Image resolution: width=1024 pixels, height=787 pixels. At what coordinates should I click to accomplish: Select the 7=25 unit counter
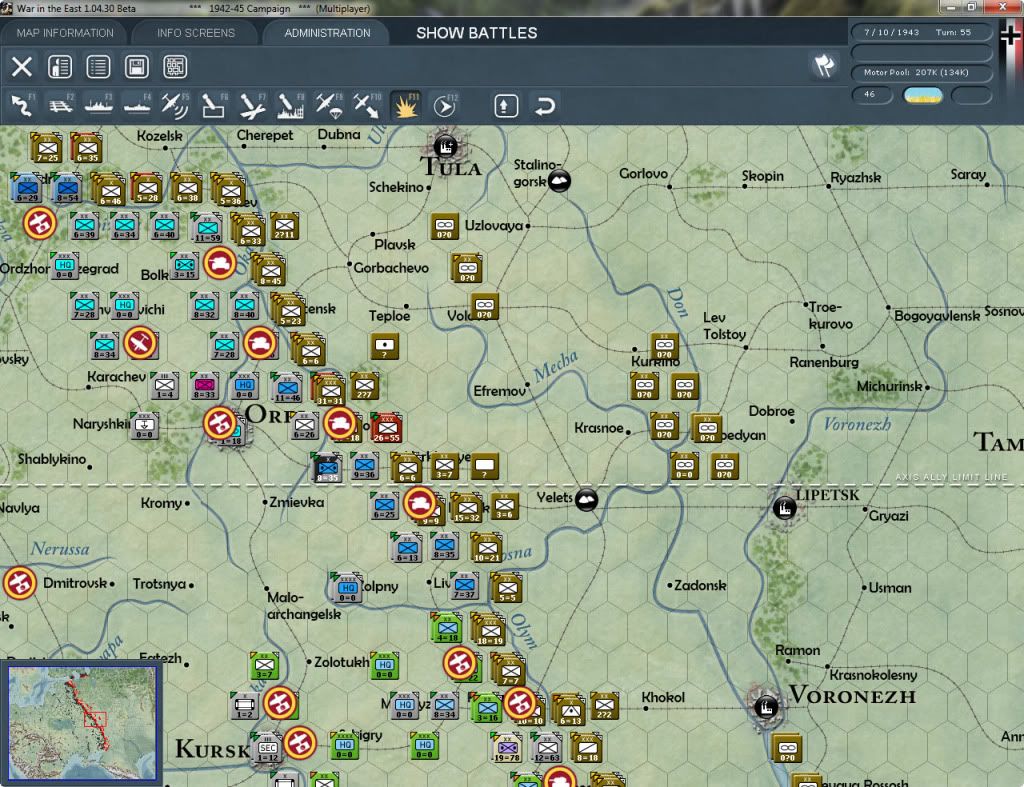pos(47,149)
